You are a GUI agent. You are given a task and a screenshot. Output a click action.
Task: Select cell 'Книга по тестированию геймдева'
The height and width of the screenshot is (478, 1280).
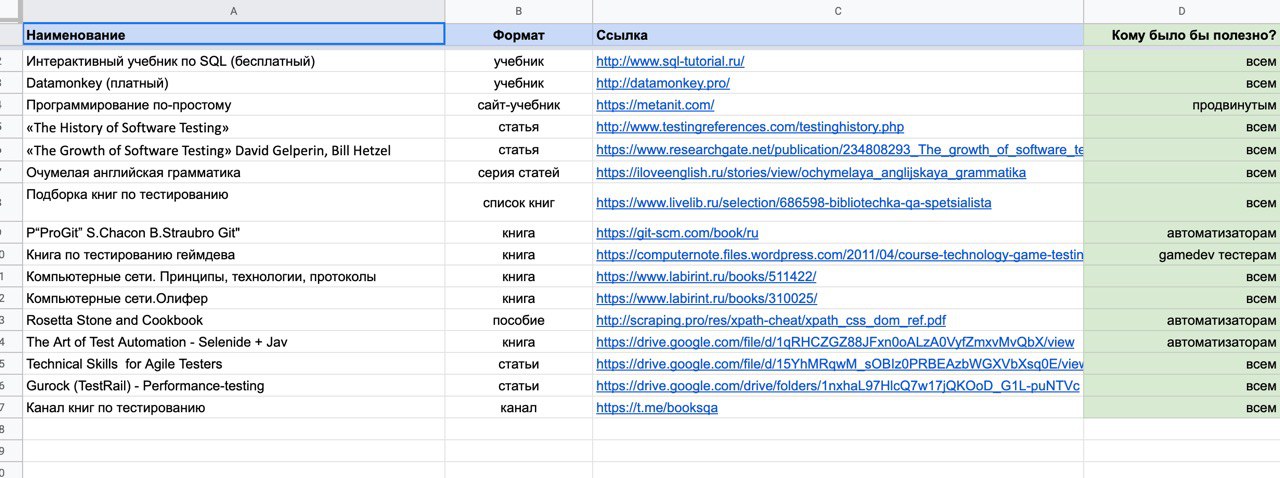pos(234,255)
